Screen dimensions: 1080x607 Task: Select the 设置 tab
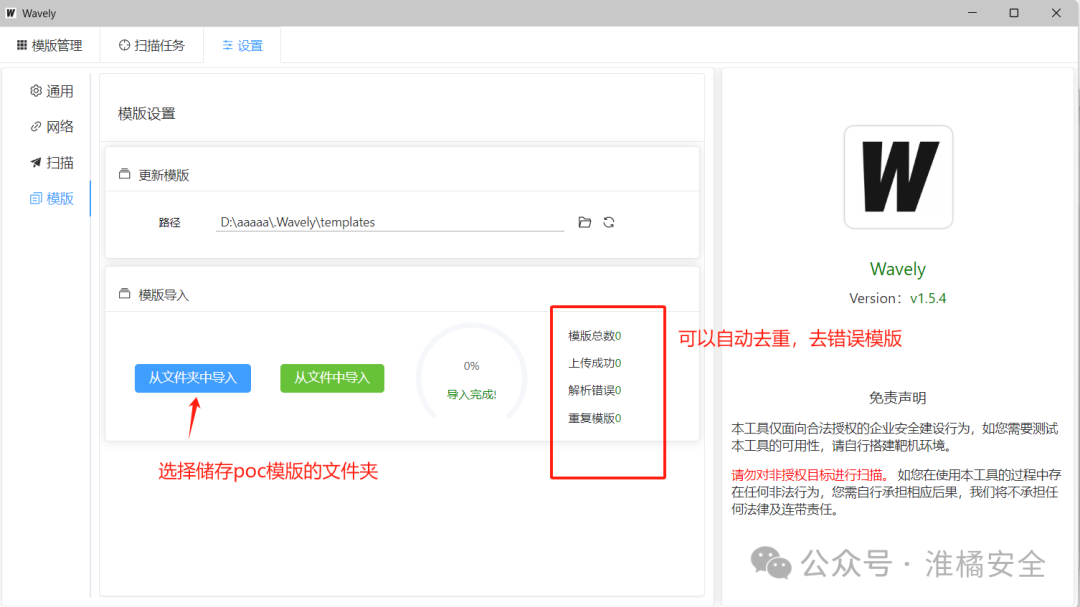[242, 45]
